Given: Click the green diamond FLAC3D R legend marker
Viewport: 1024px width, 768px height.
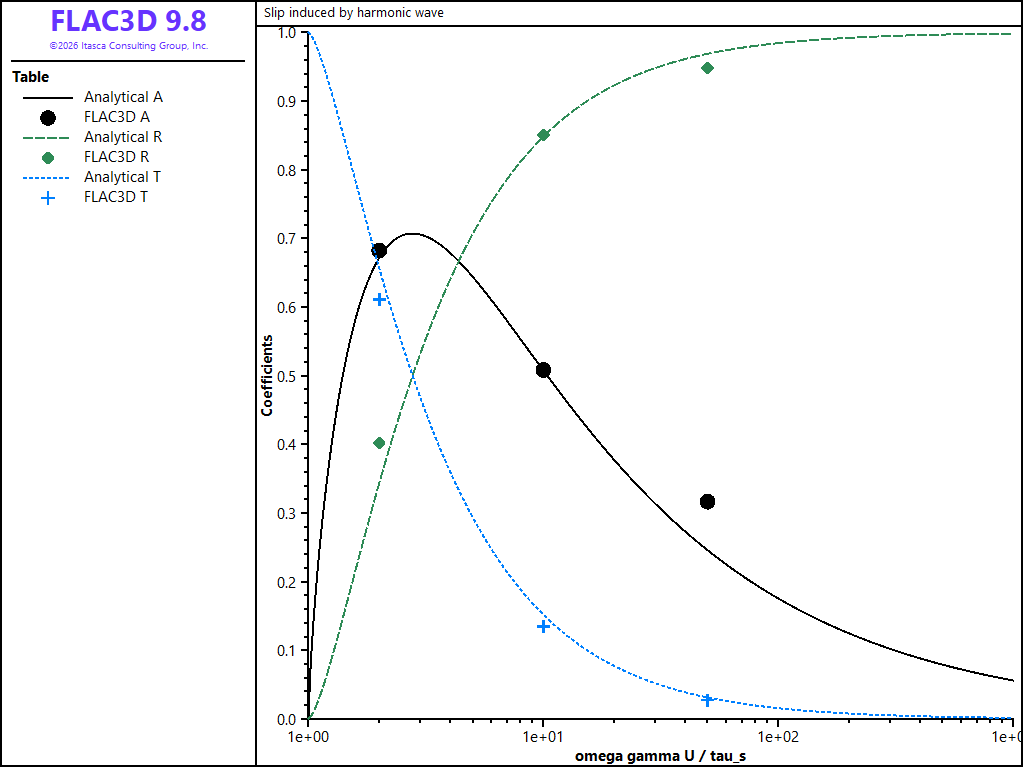Looking at the screenshot, I should pyautogui.click(x=48, y=158).
